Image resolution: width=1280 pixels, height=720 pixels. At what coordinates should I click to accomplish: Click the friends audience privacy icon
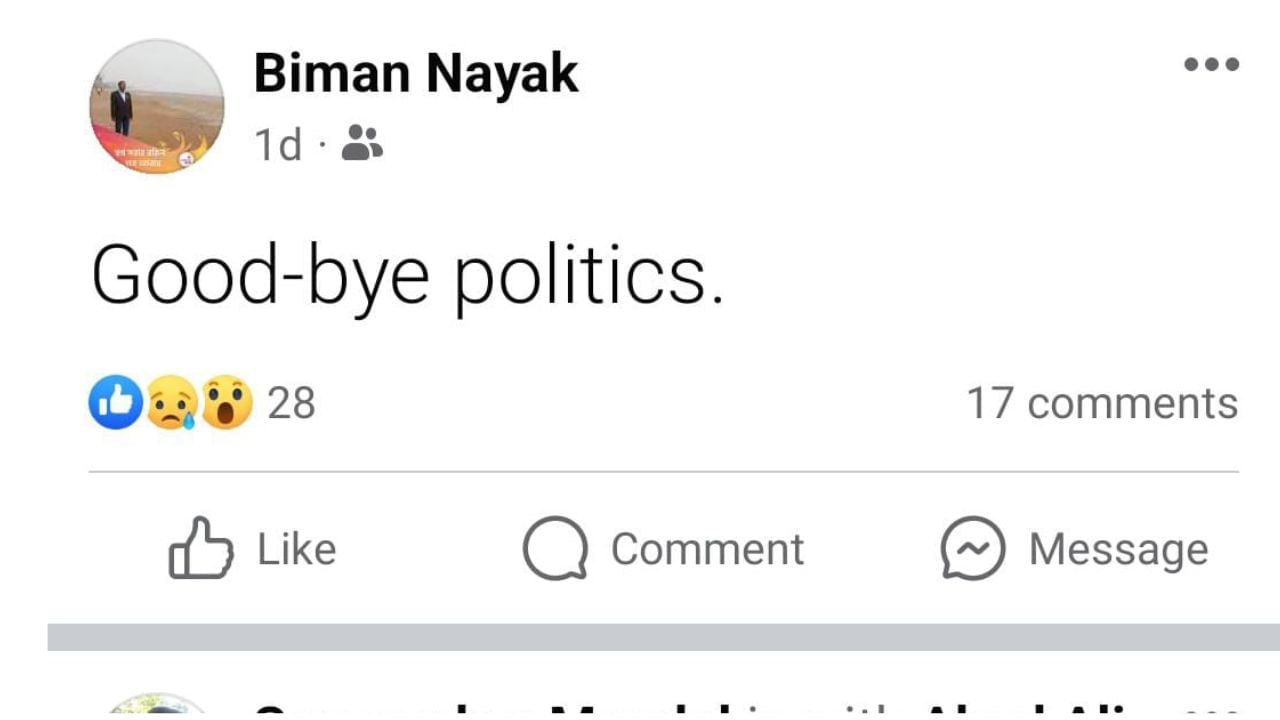point(364,143)
